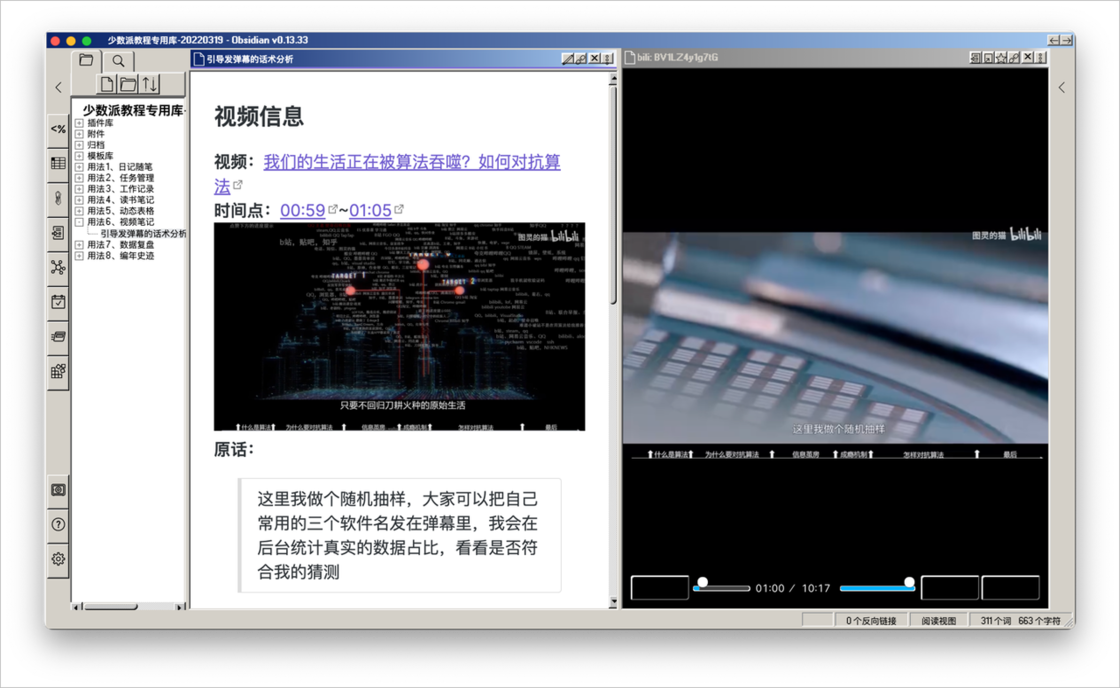
Task: Click the new note icon in file explorer
Action: (107, 84)
